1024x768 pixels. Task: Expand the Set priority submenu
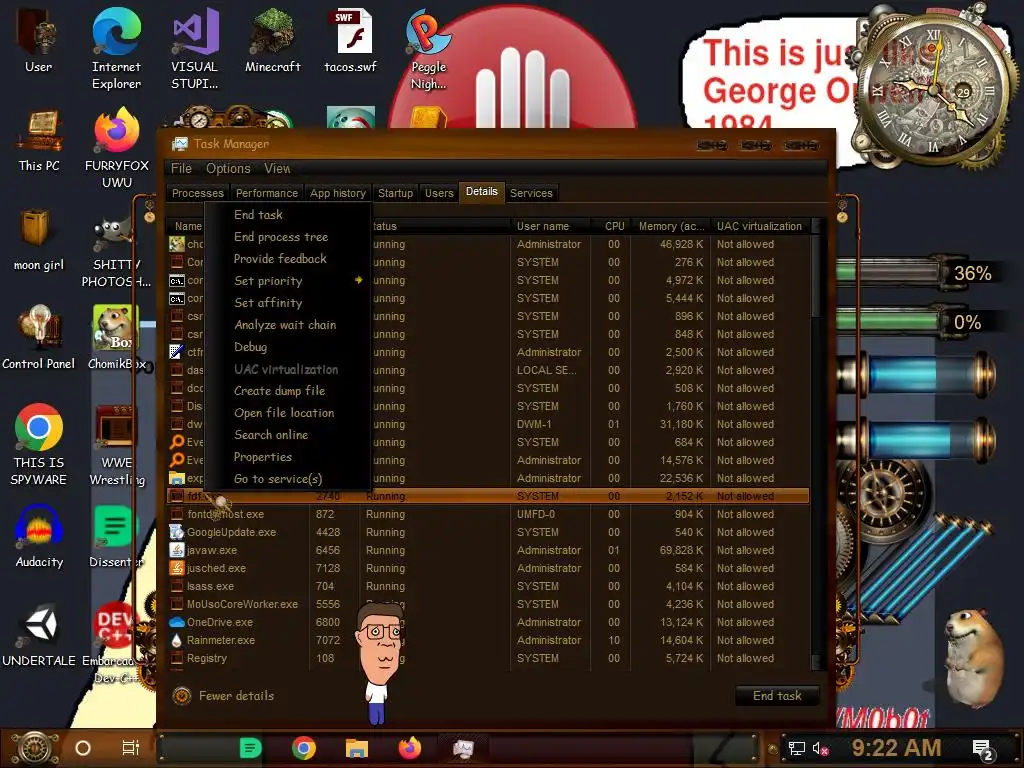pos(287,281)
